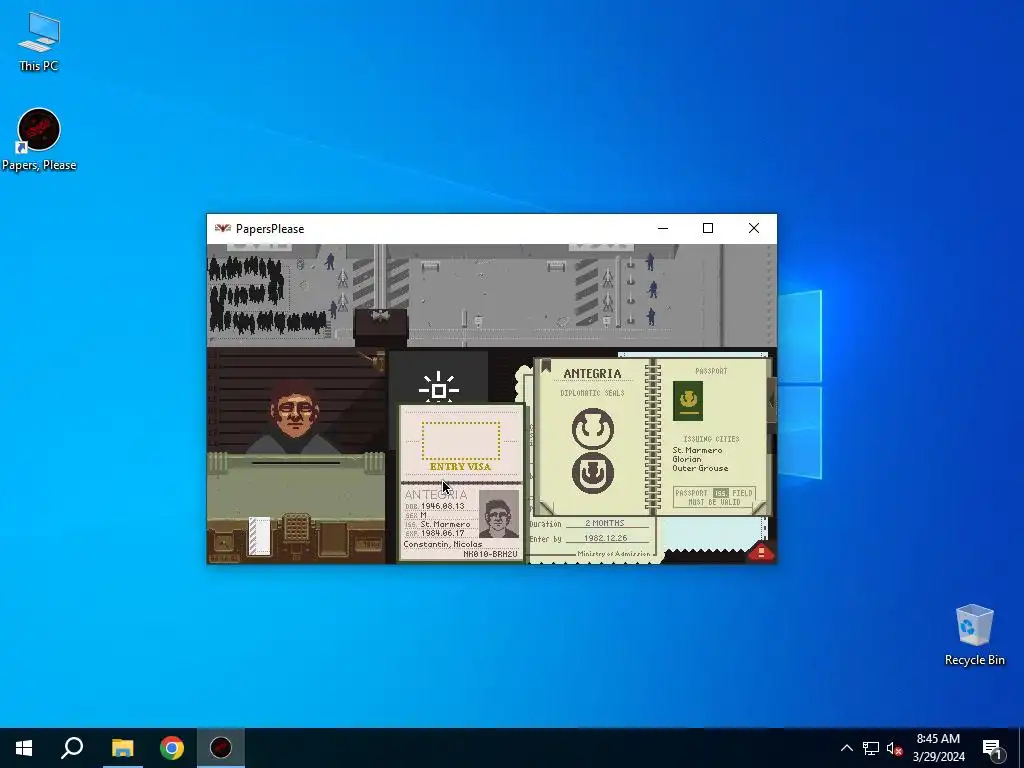Click the ANTEGRIA heading in rulebook
The height and width of the screenshot is (768, 1024).
(592, 374)
